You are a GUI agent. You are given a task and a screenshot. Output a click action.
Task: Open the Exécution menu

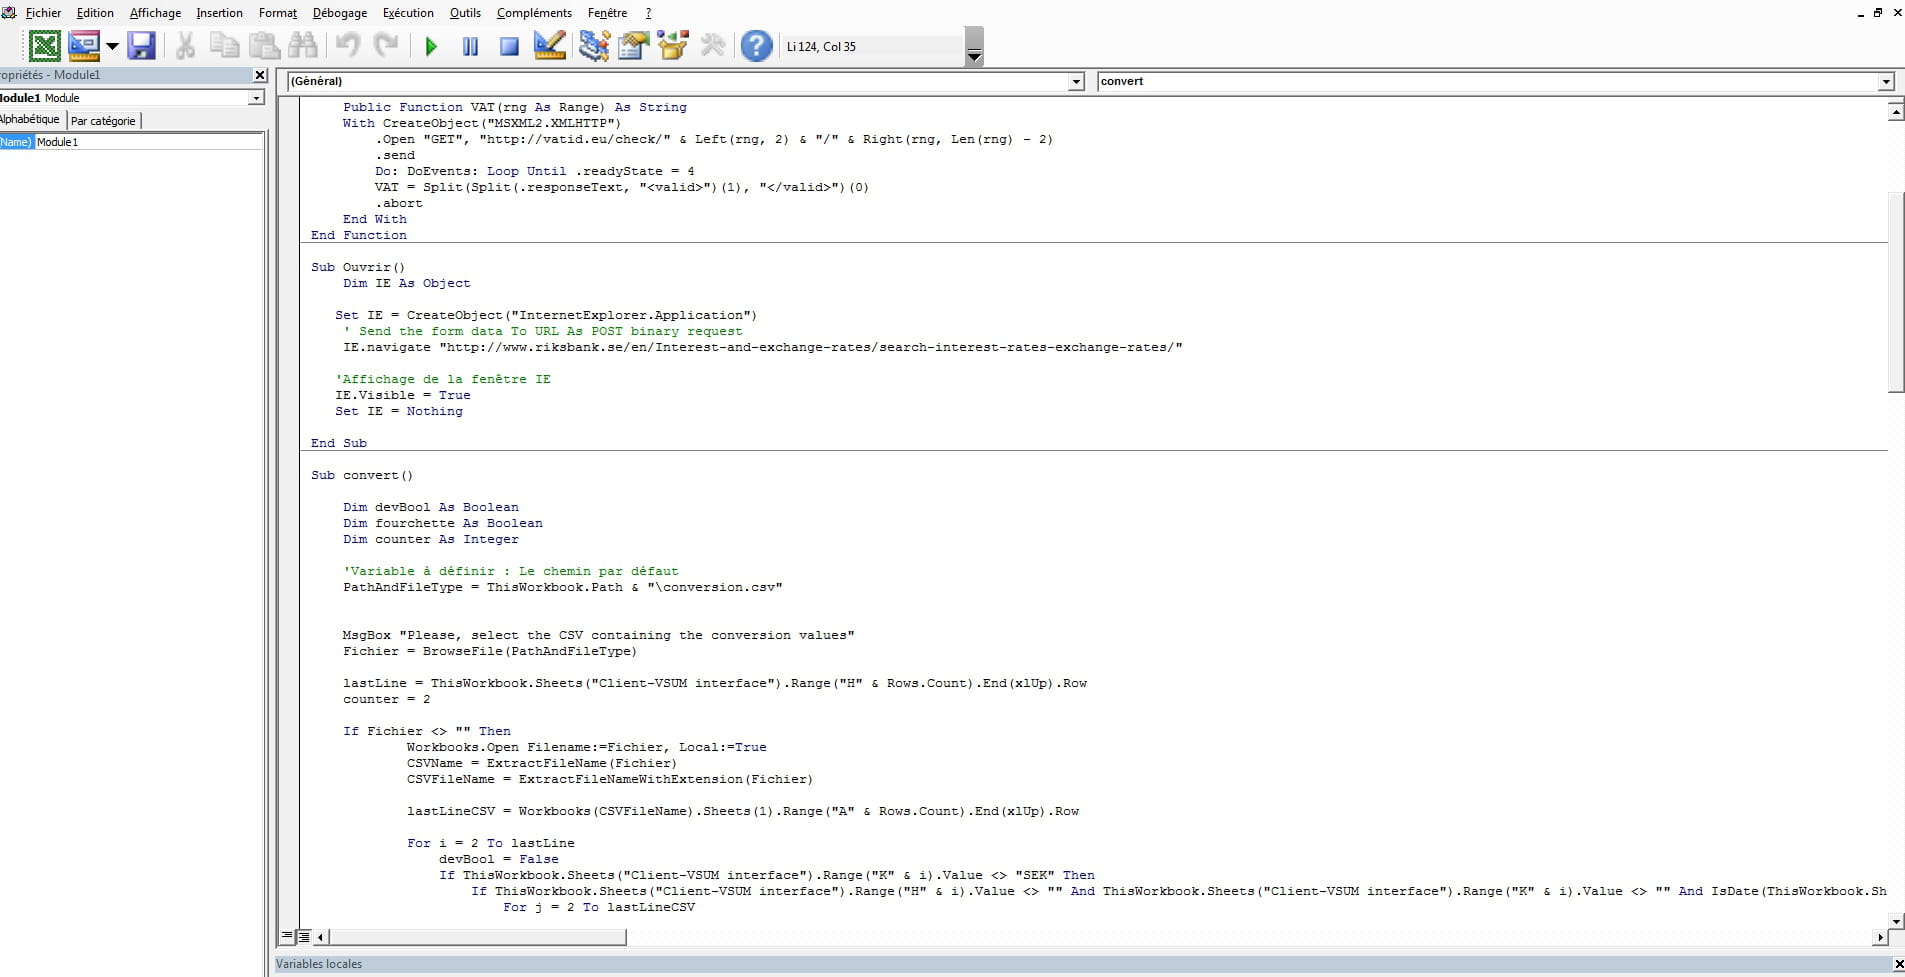click(408, 13)
